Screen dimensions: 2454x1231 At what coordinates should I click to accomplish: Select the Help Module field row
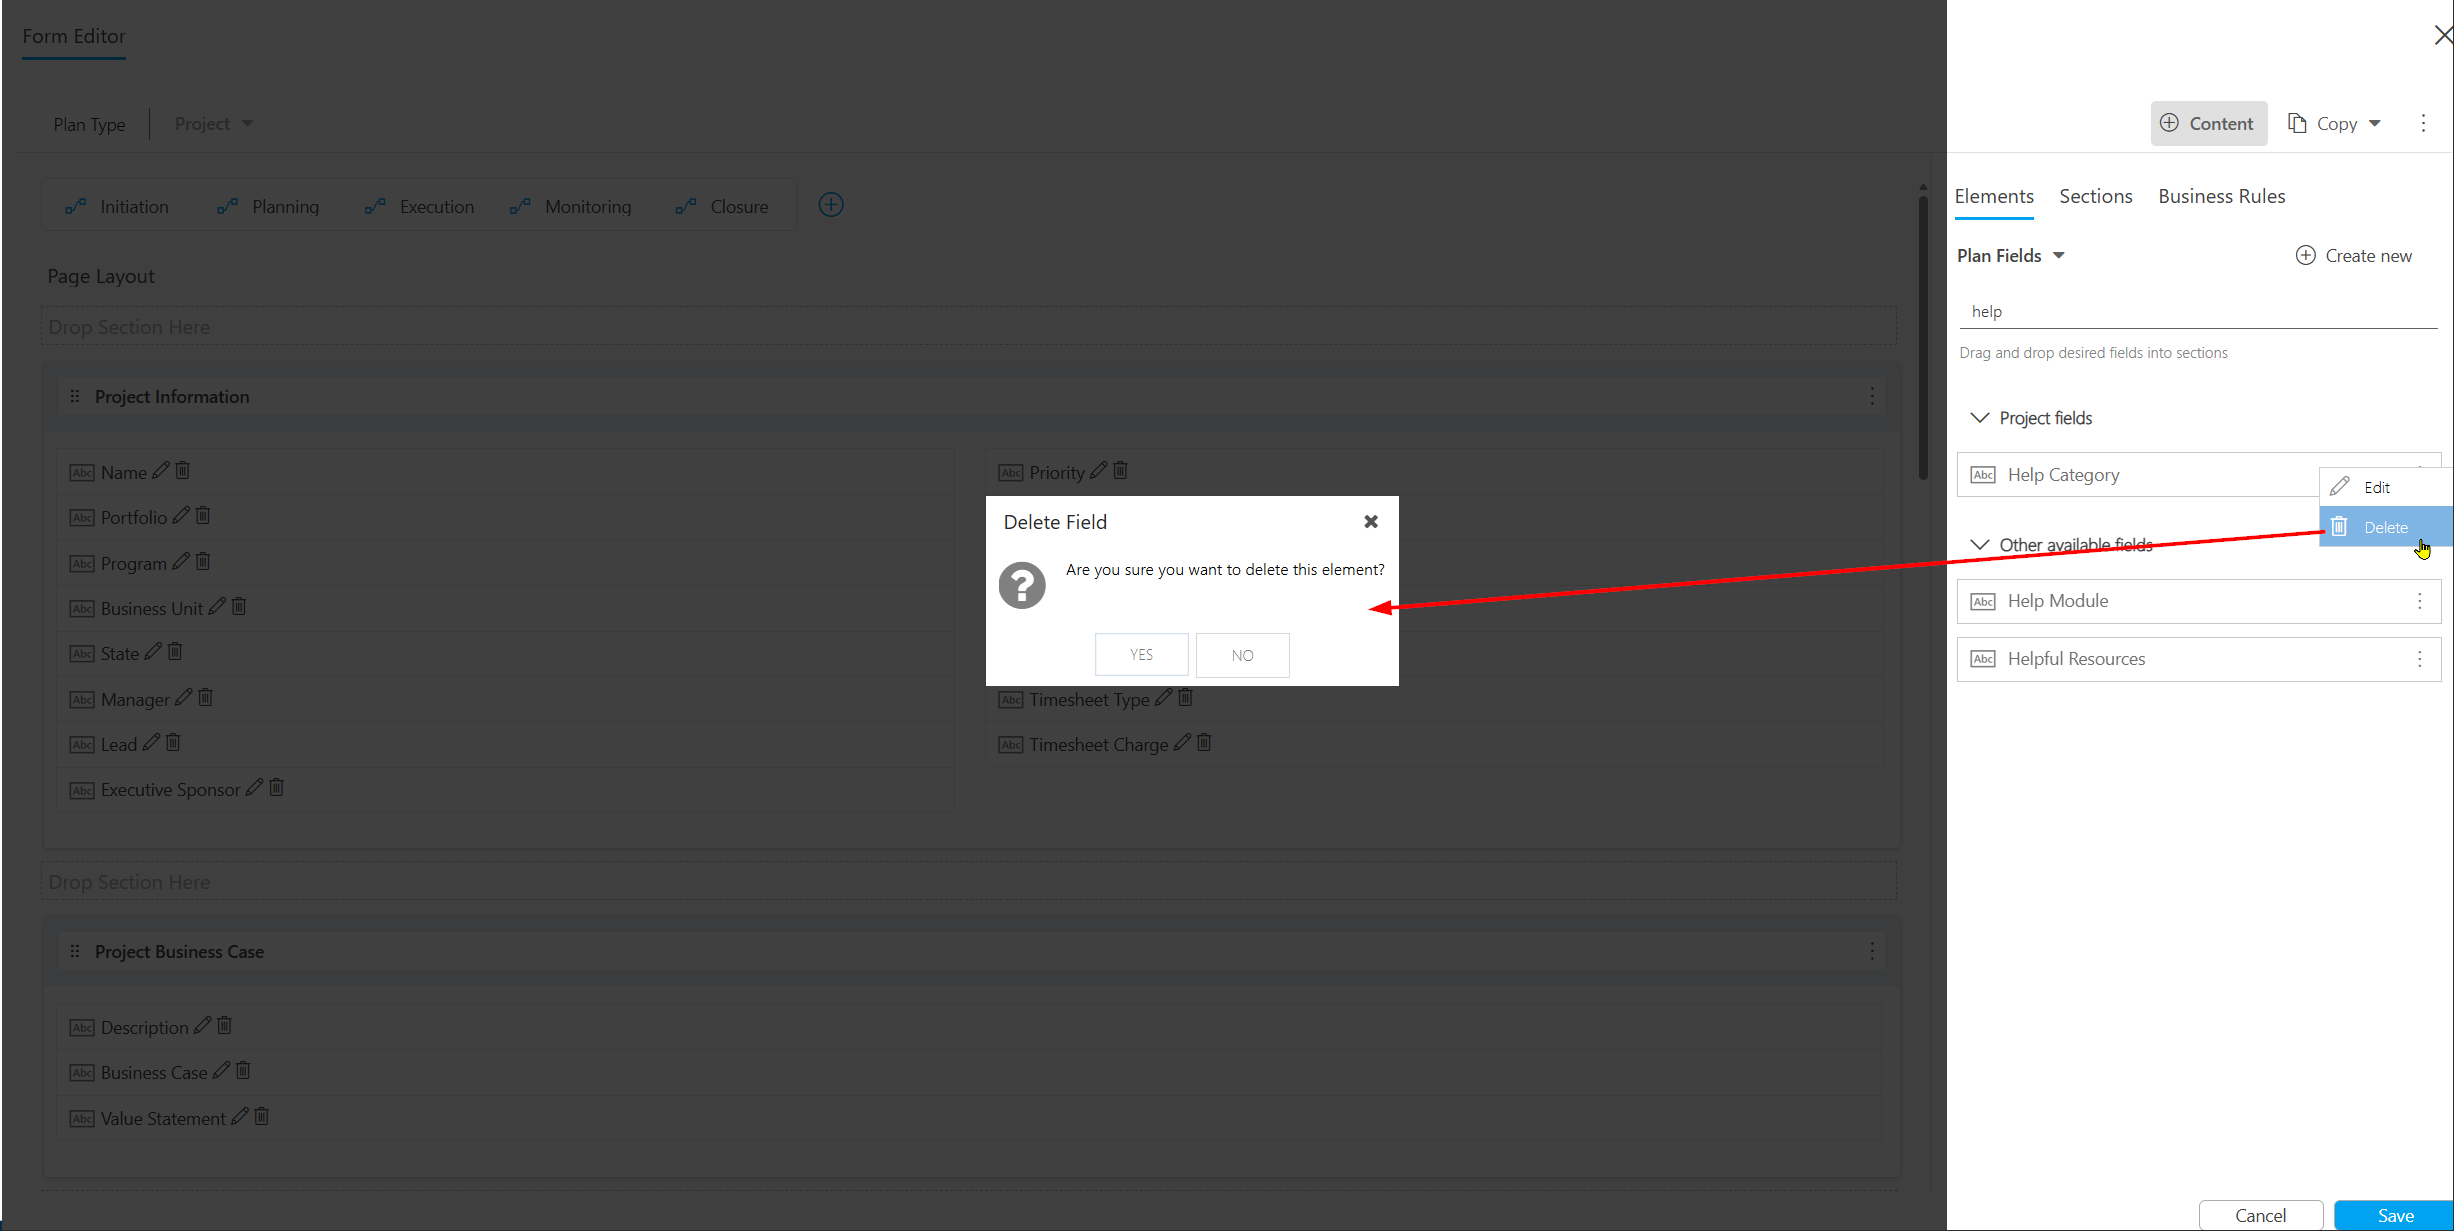(2198, 601)
